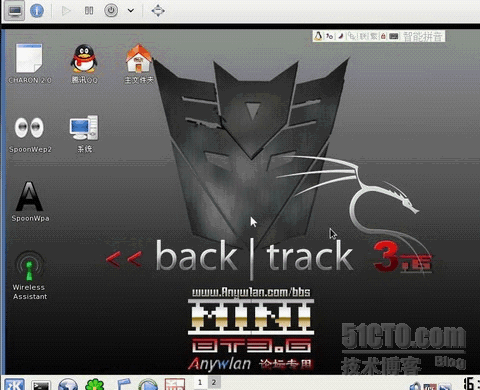
Task: Open the KDE K menu
Action: (14, 384)
